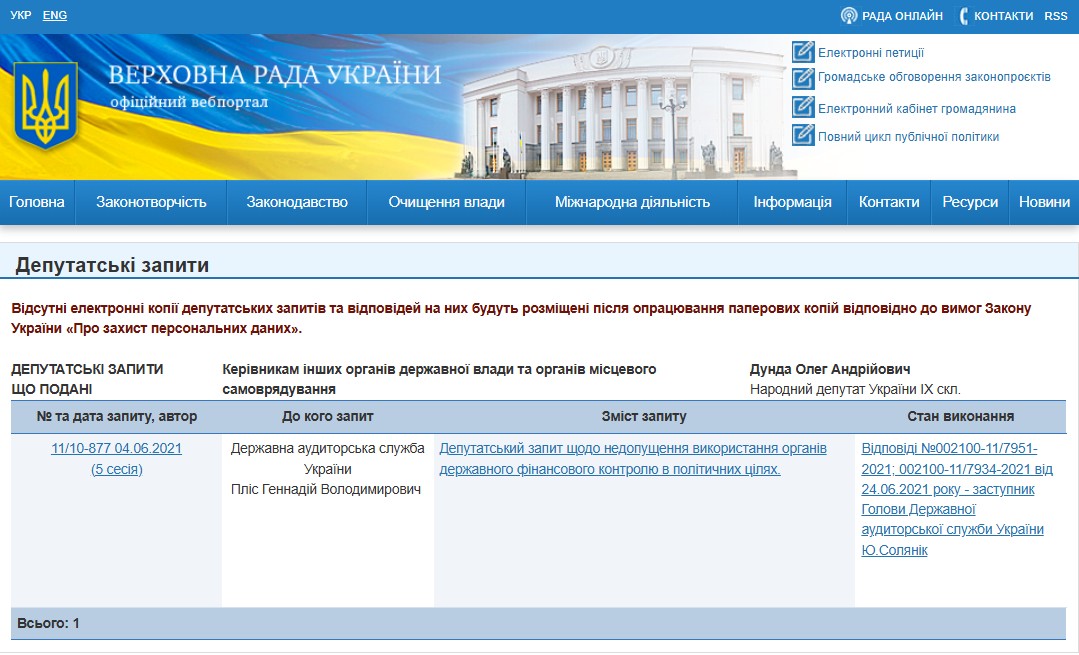The height and width of the screenshot is (655, 1079).
Task: Switch language to УКР
Action: (x=21, y=15)
